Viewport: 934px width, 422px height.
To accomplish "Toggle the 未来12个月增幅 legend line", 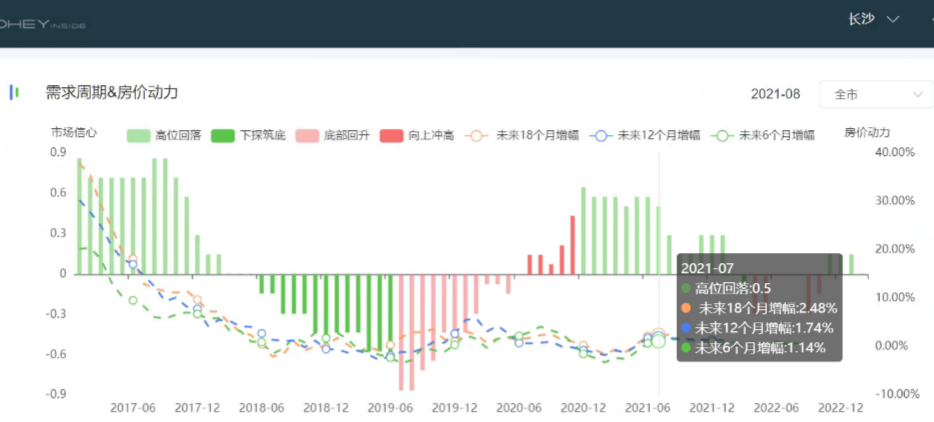I will [x=644, y=135].
